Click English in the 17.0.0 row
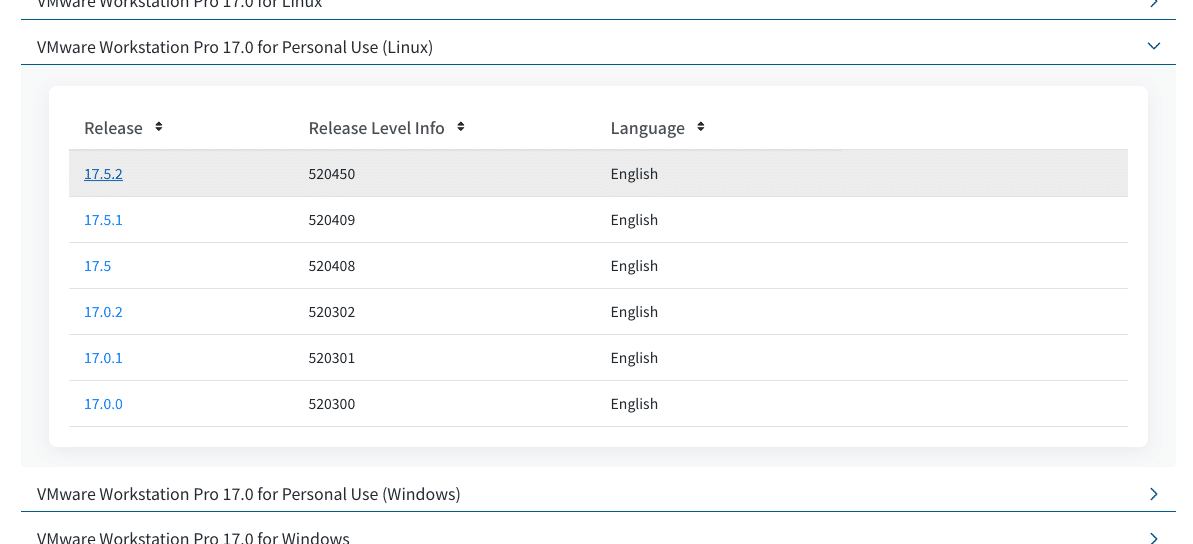This screenshot has height=544, width=1193. click(x=634, y=404)
